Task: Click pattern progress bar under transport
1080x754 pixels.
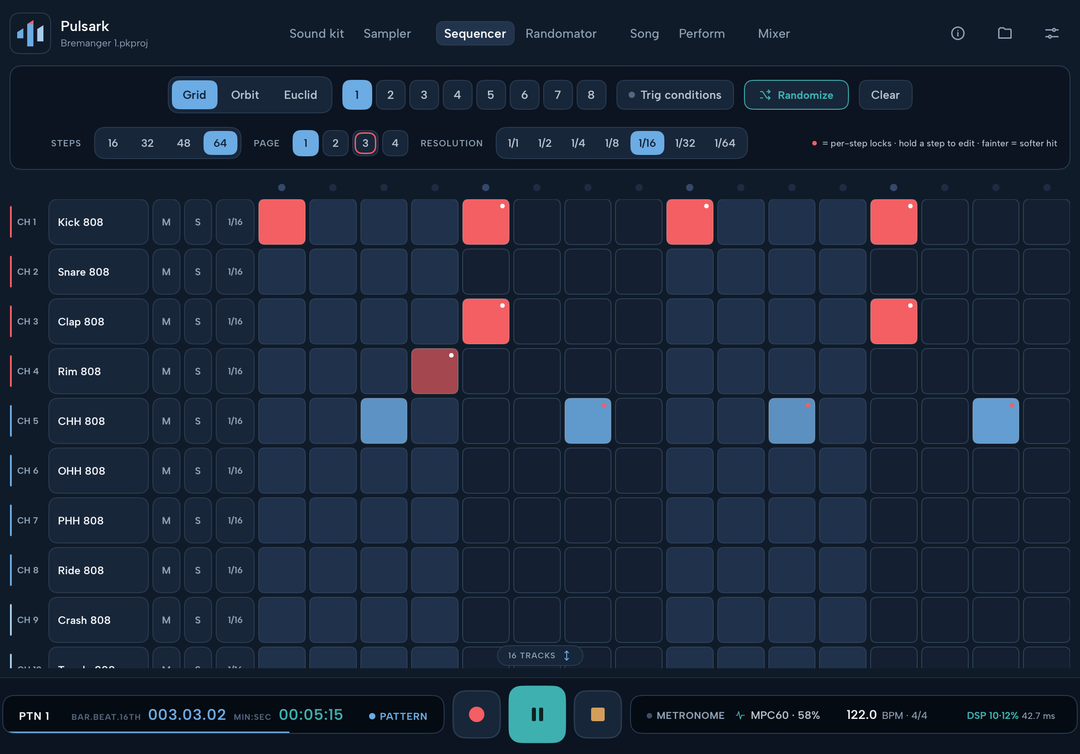Action: [x=223, y=732]
